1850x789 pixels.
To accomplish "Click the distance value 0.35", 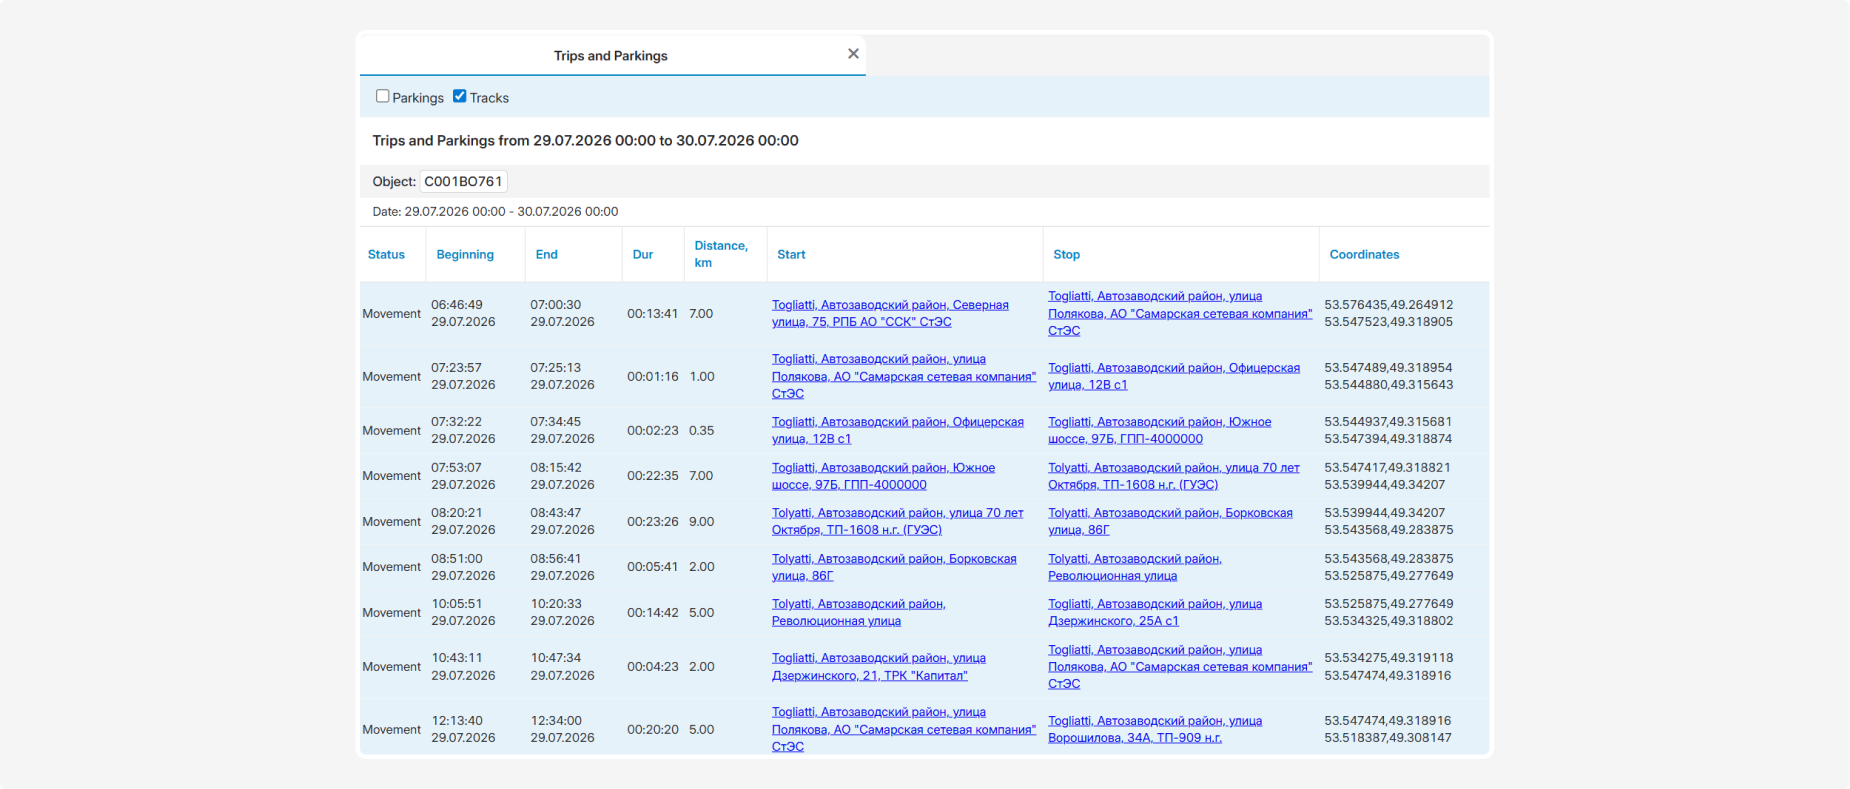I will click(701, 431).
